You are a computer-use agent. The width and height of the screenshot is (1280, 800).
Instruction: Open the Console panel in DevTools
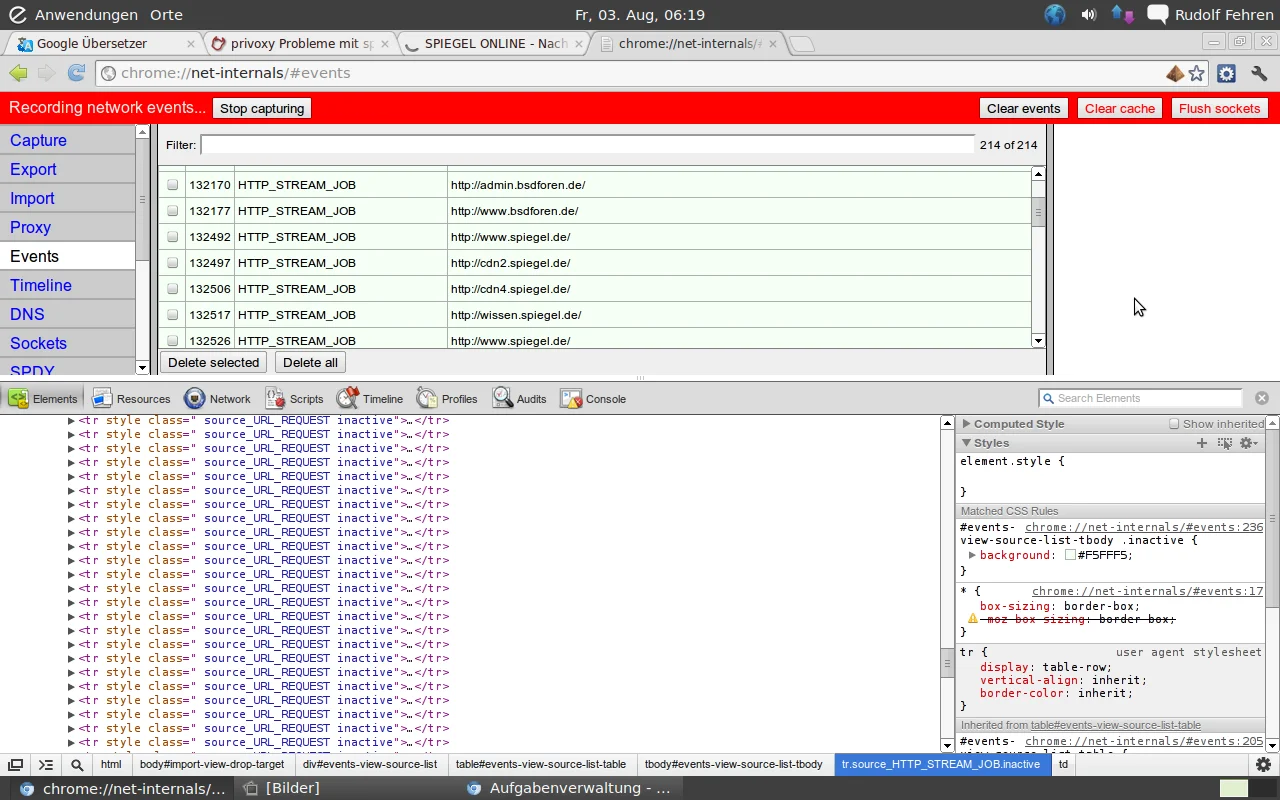click(593, 399)
